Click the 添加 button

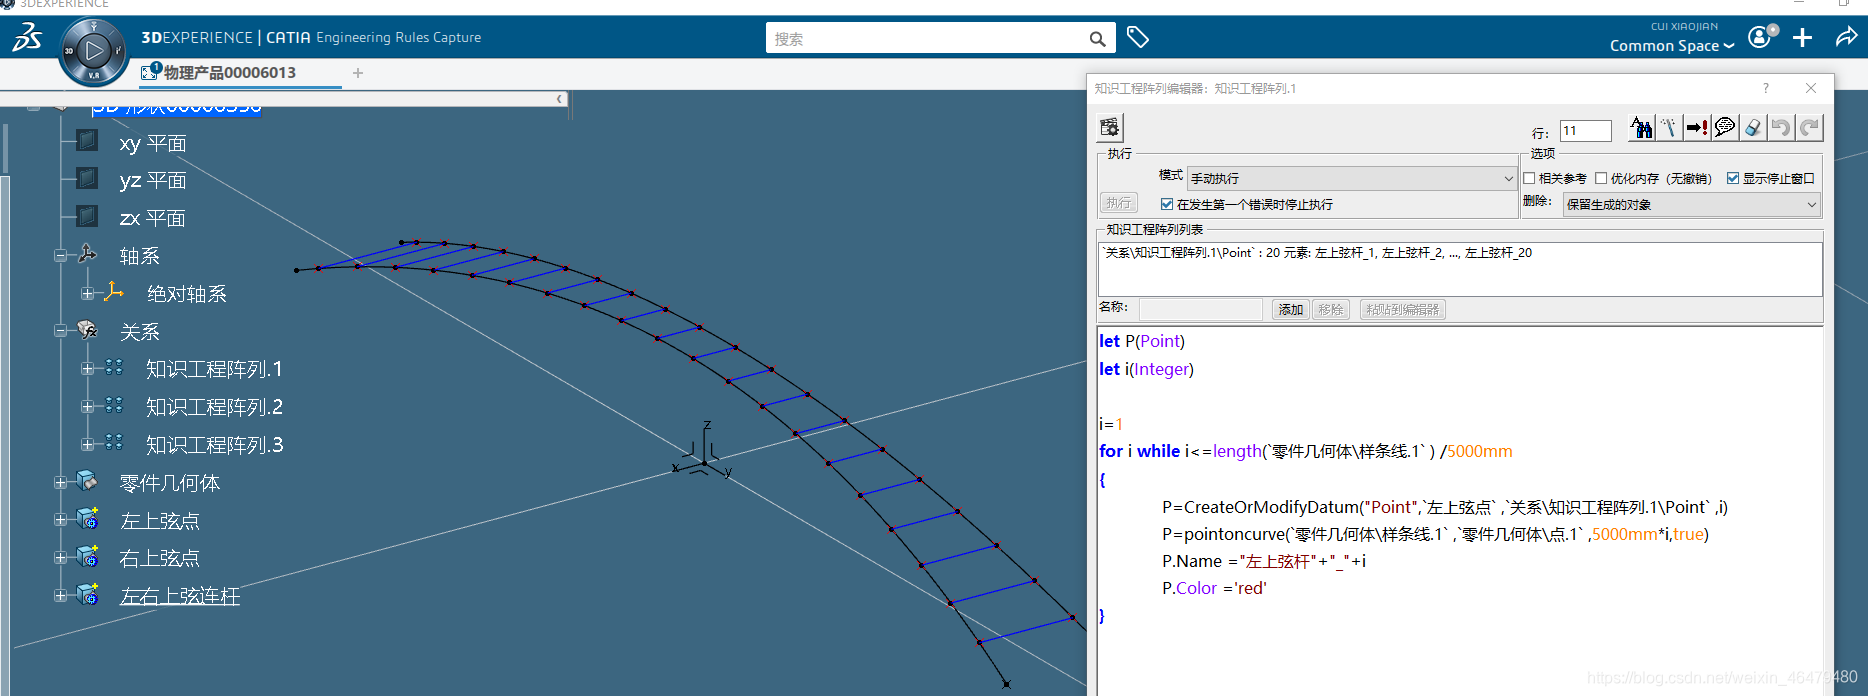(x=1290, y=310)
